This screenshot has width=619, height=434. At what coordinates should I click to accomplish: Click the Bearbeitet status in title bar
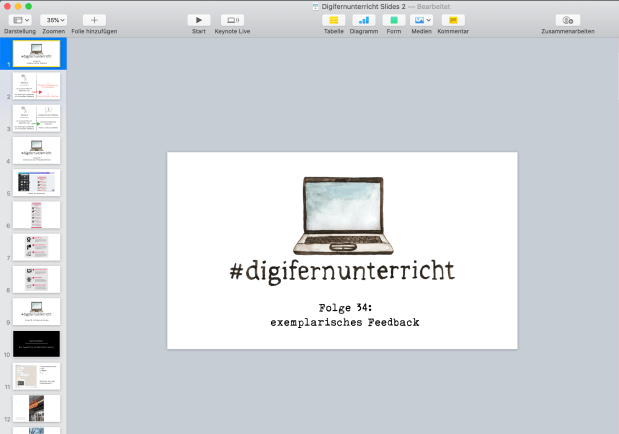pyautogui.click(x=433, y=6)
